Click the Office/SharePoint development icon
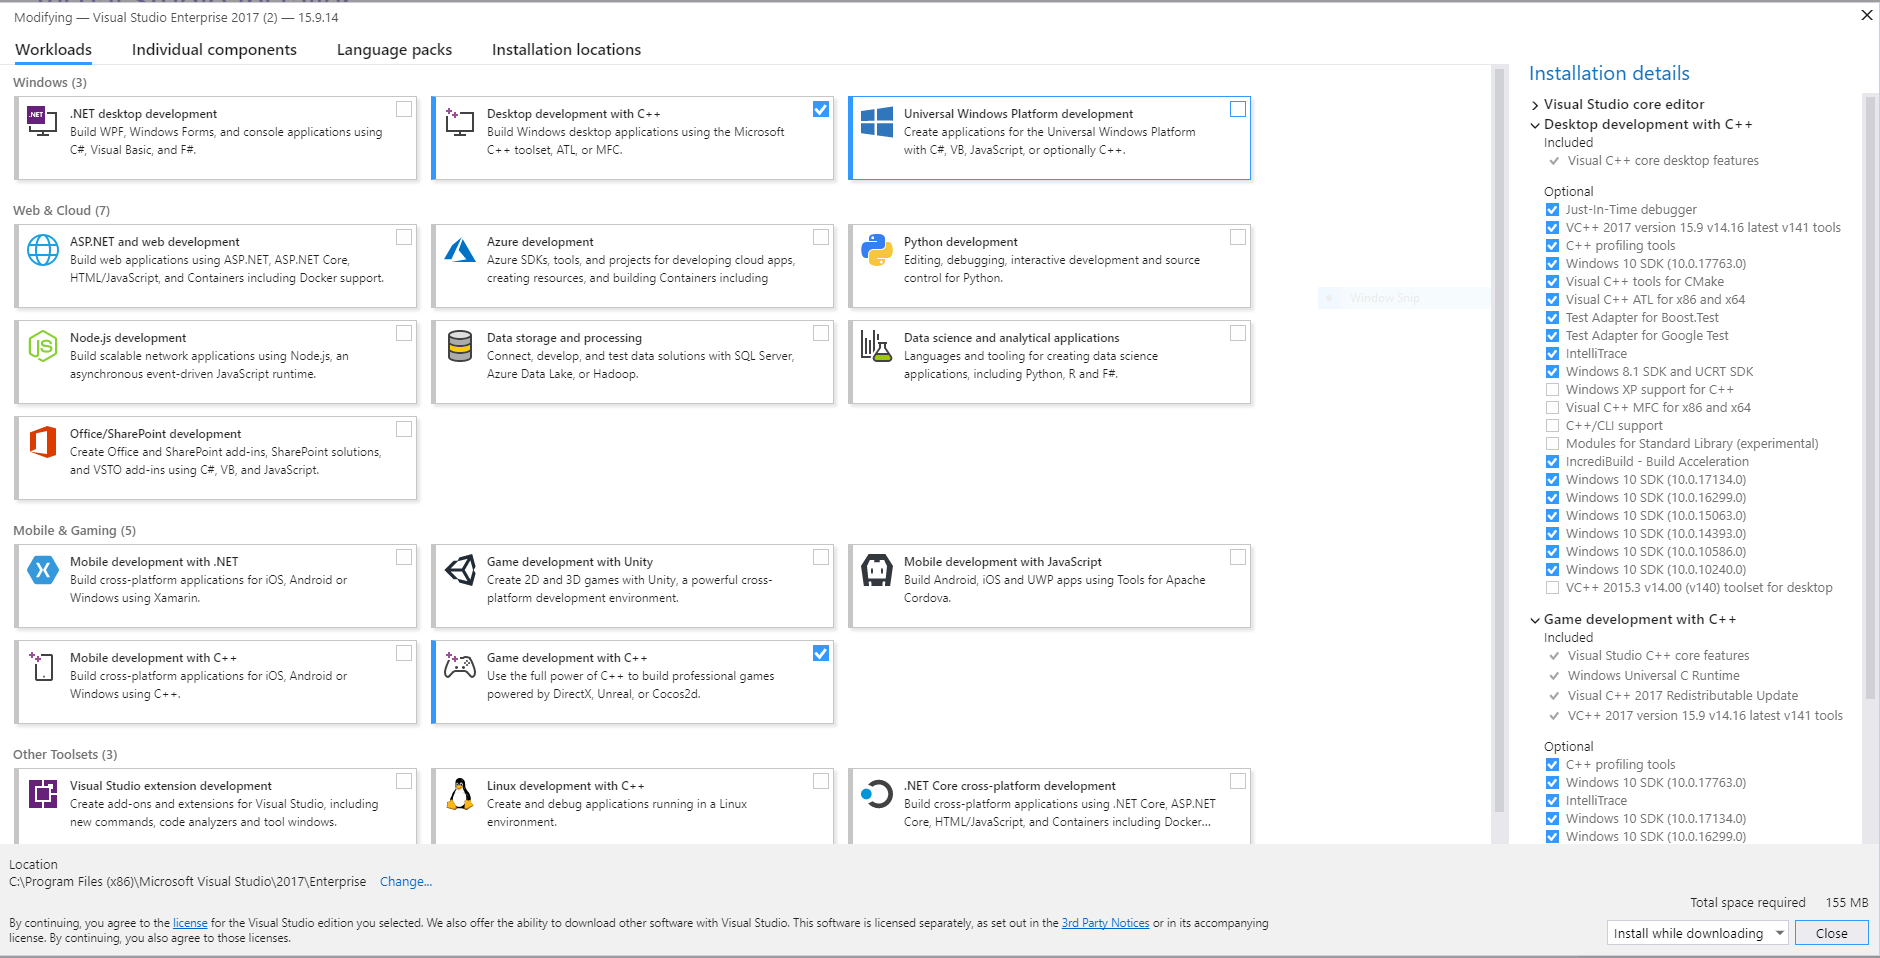The image size is (1880, 958). (x=43, y=442)
